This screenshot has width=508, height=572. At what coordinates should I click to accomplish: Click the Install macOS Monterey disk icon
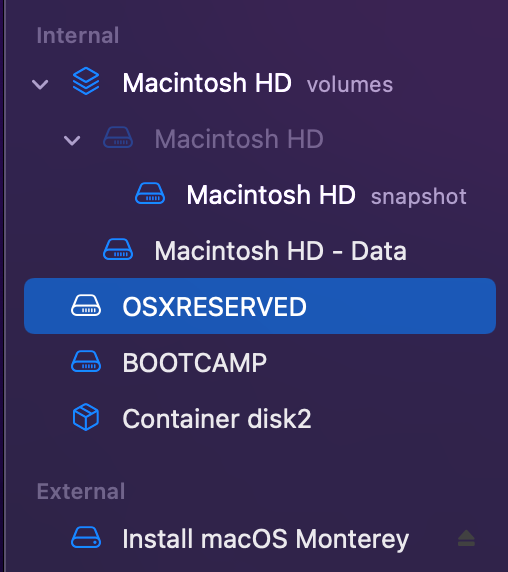click(x=86, y=537)
